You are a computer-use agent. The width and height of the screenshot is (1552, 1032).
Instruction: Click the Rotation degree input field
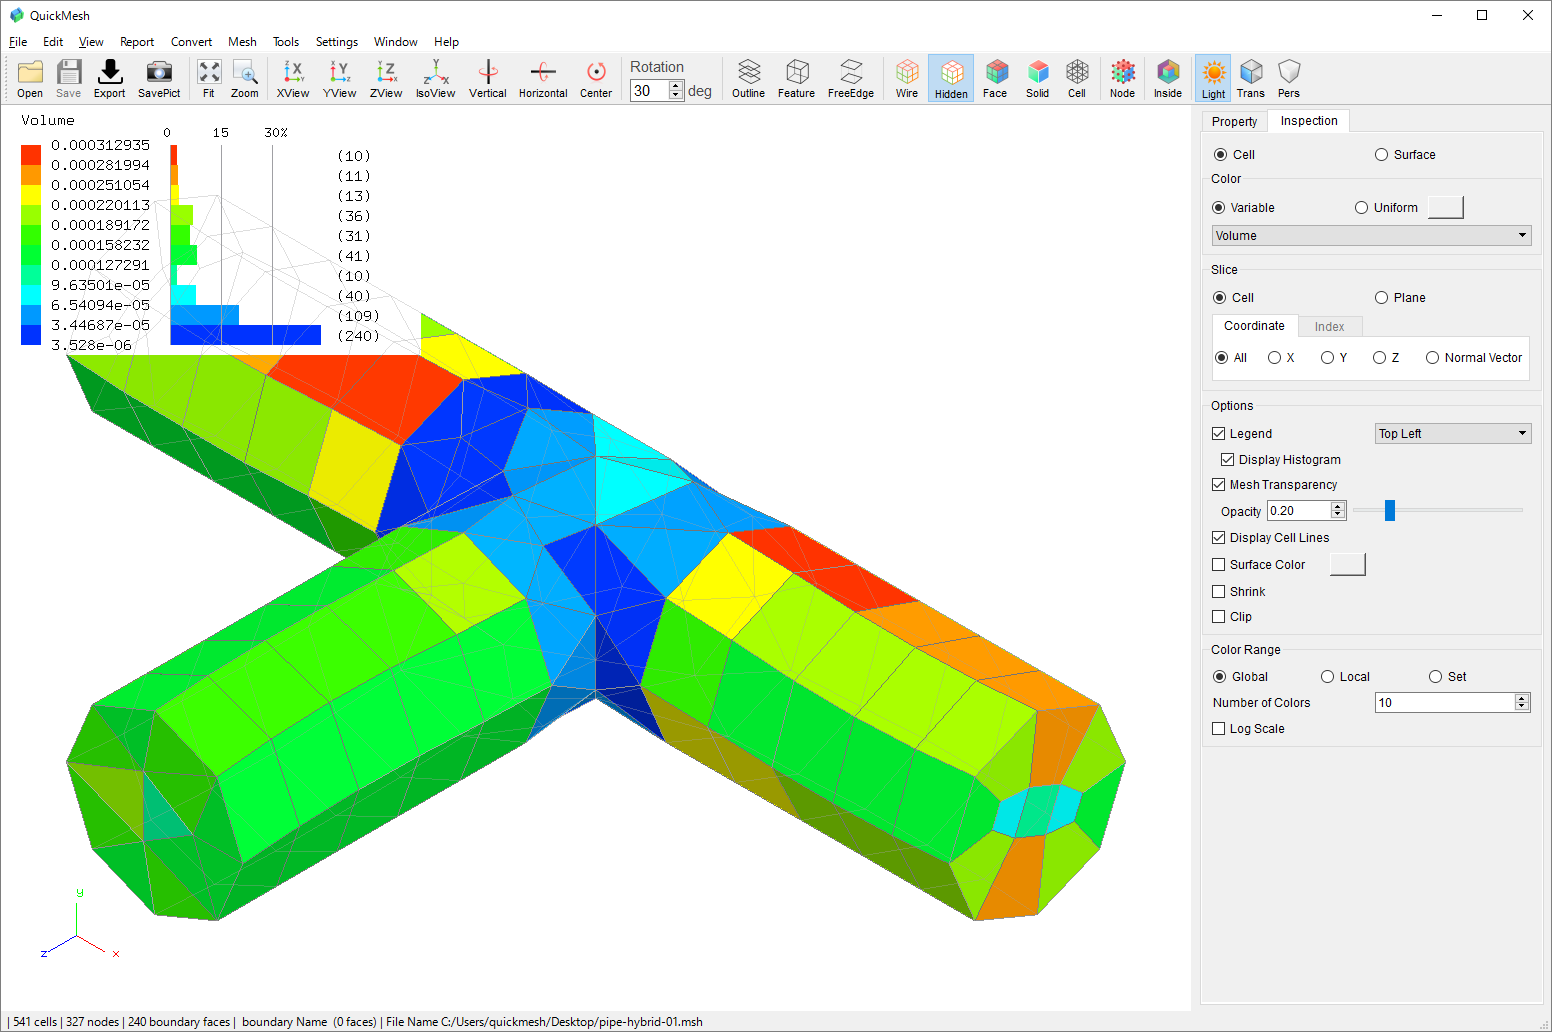(x=650, y=91)
